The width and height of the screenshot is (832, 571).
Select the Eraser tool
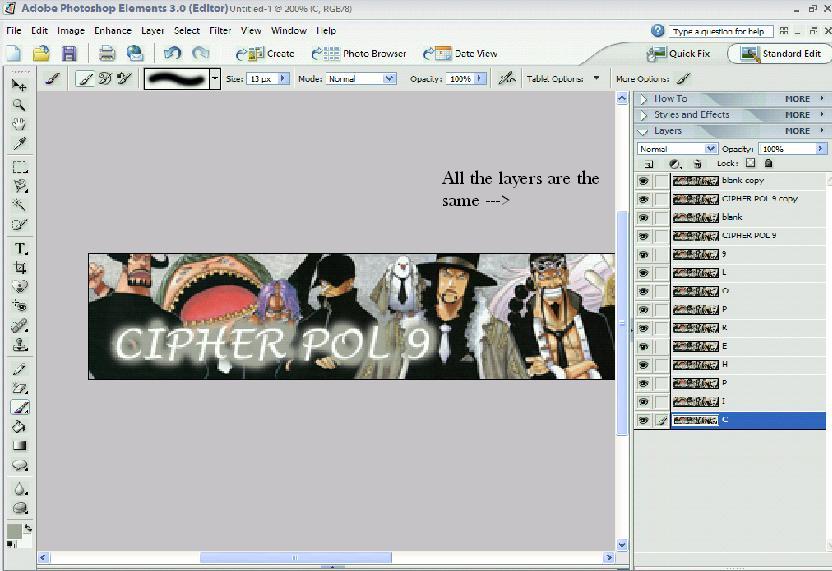(20, 388)
